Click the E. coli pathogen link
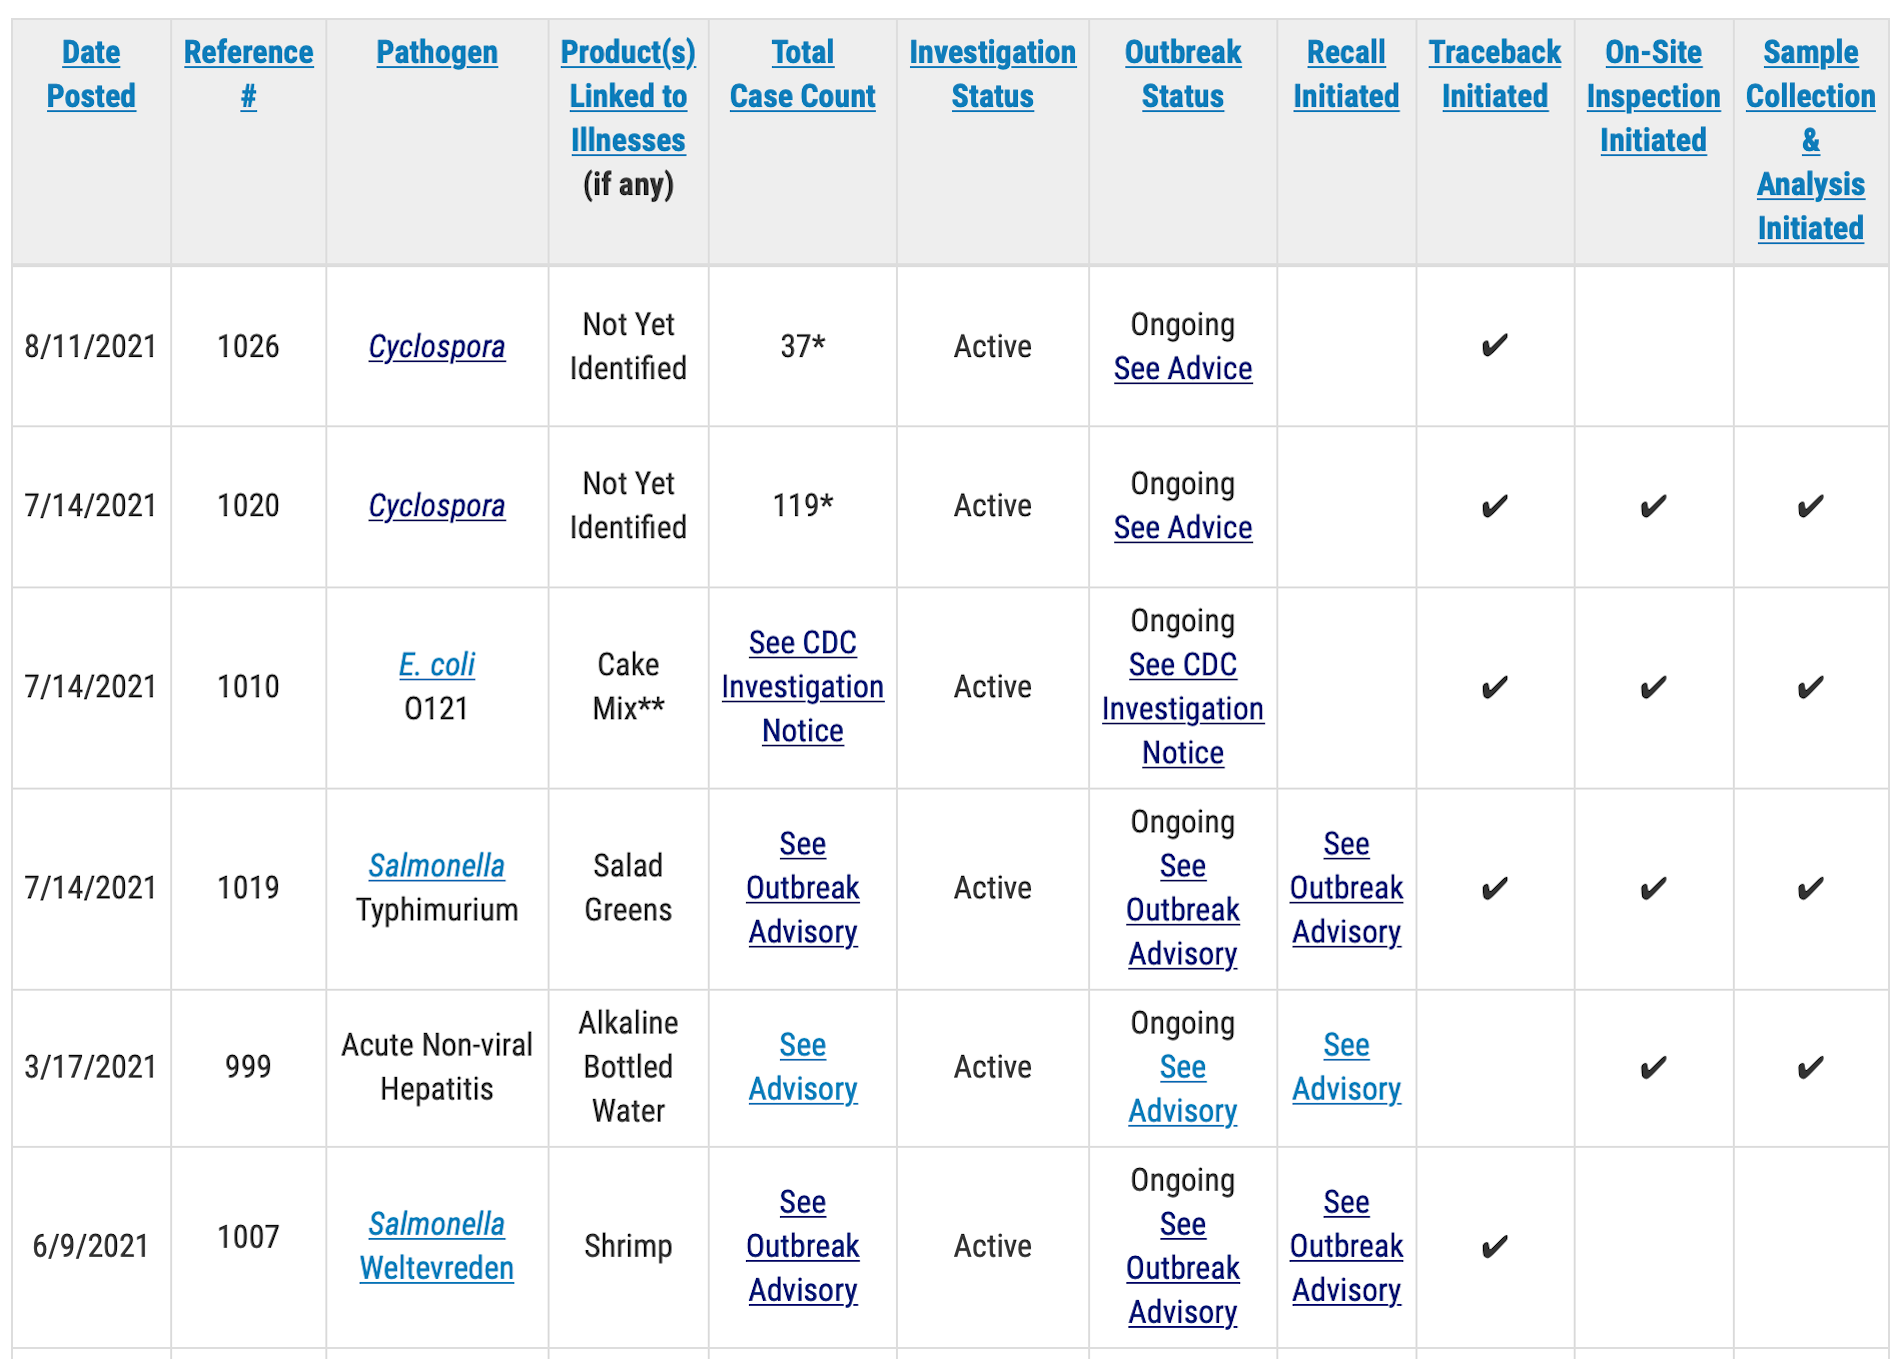The height and width of the screenshot is (1359, 1900). pyautogui.click(x=437, y=665)
